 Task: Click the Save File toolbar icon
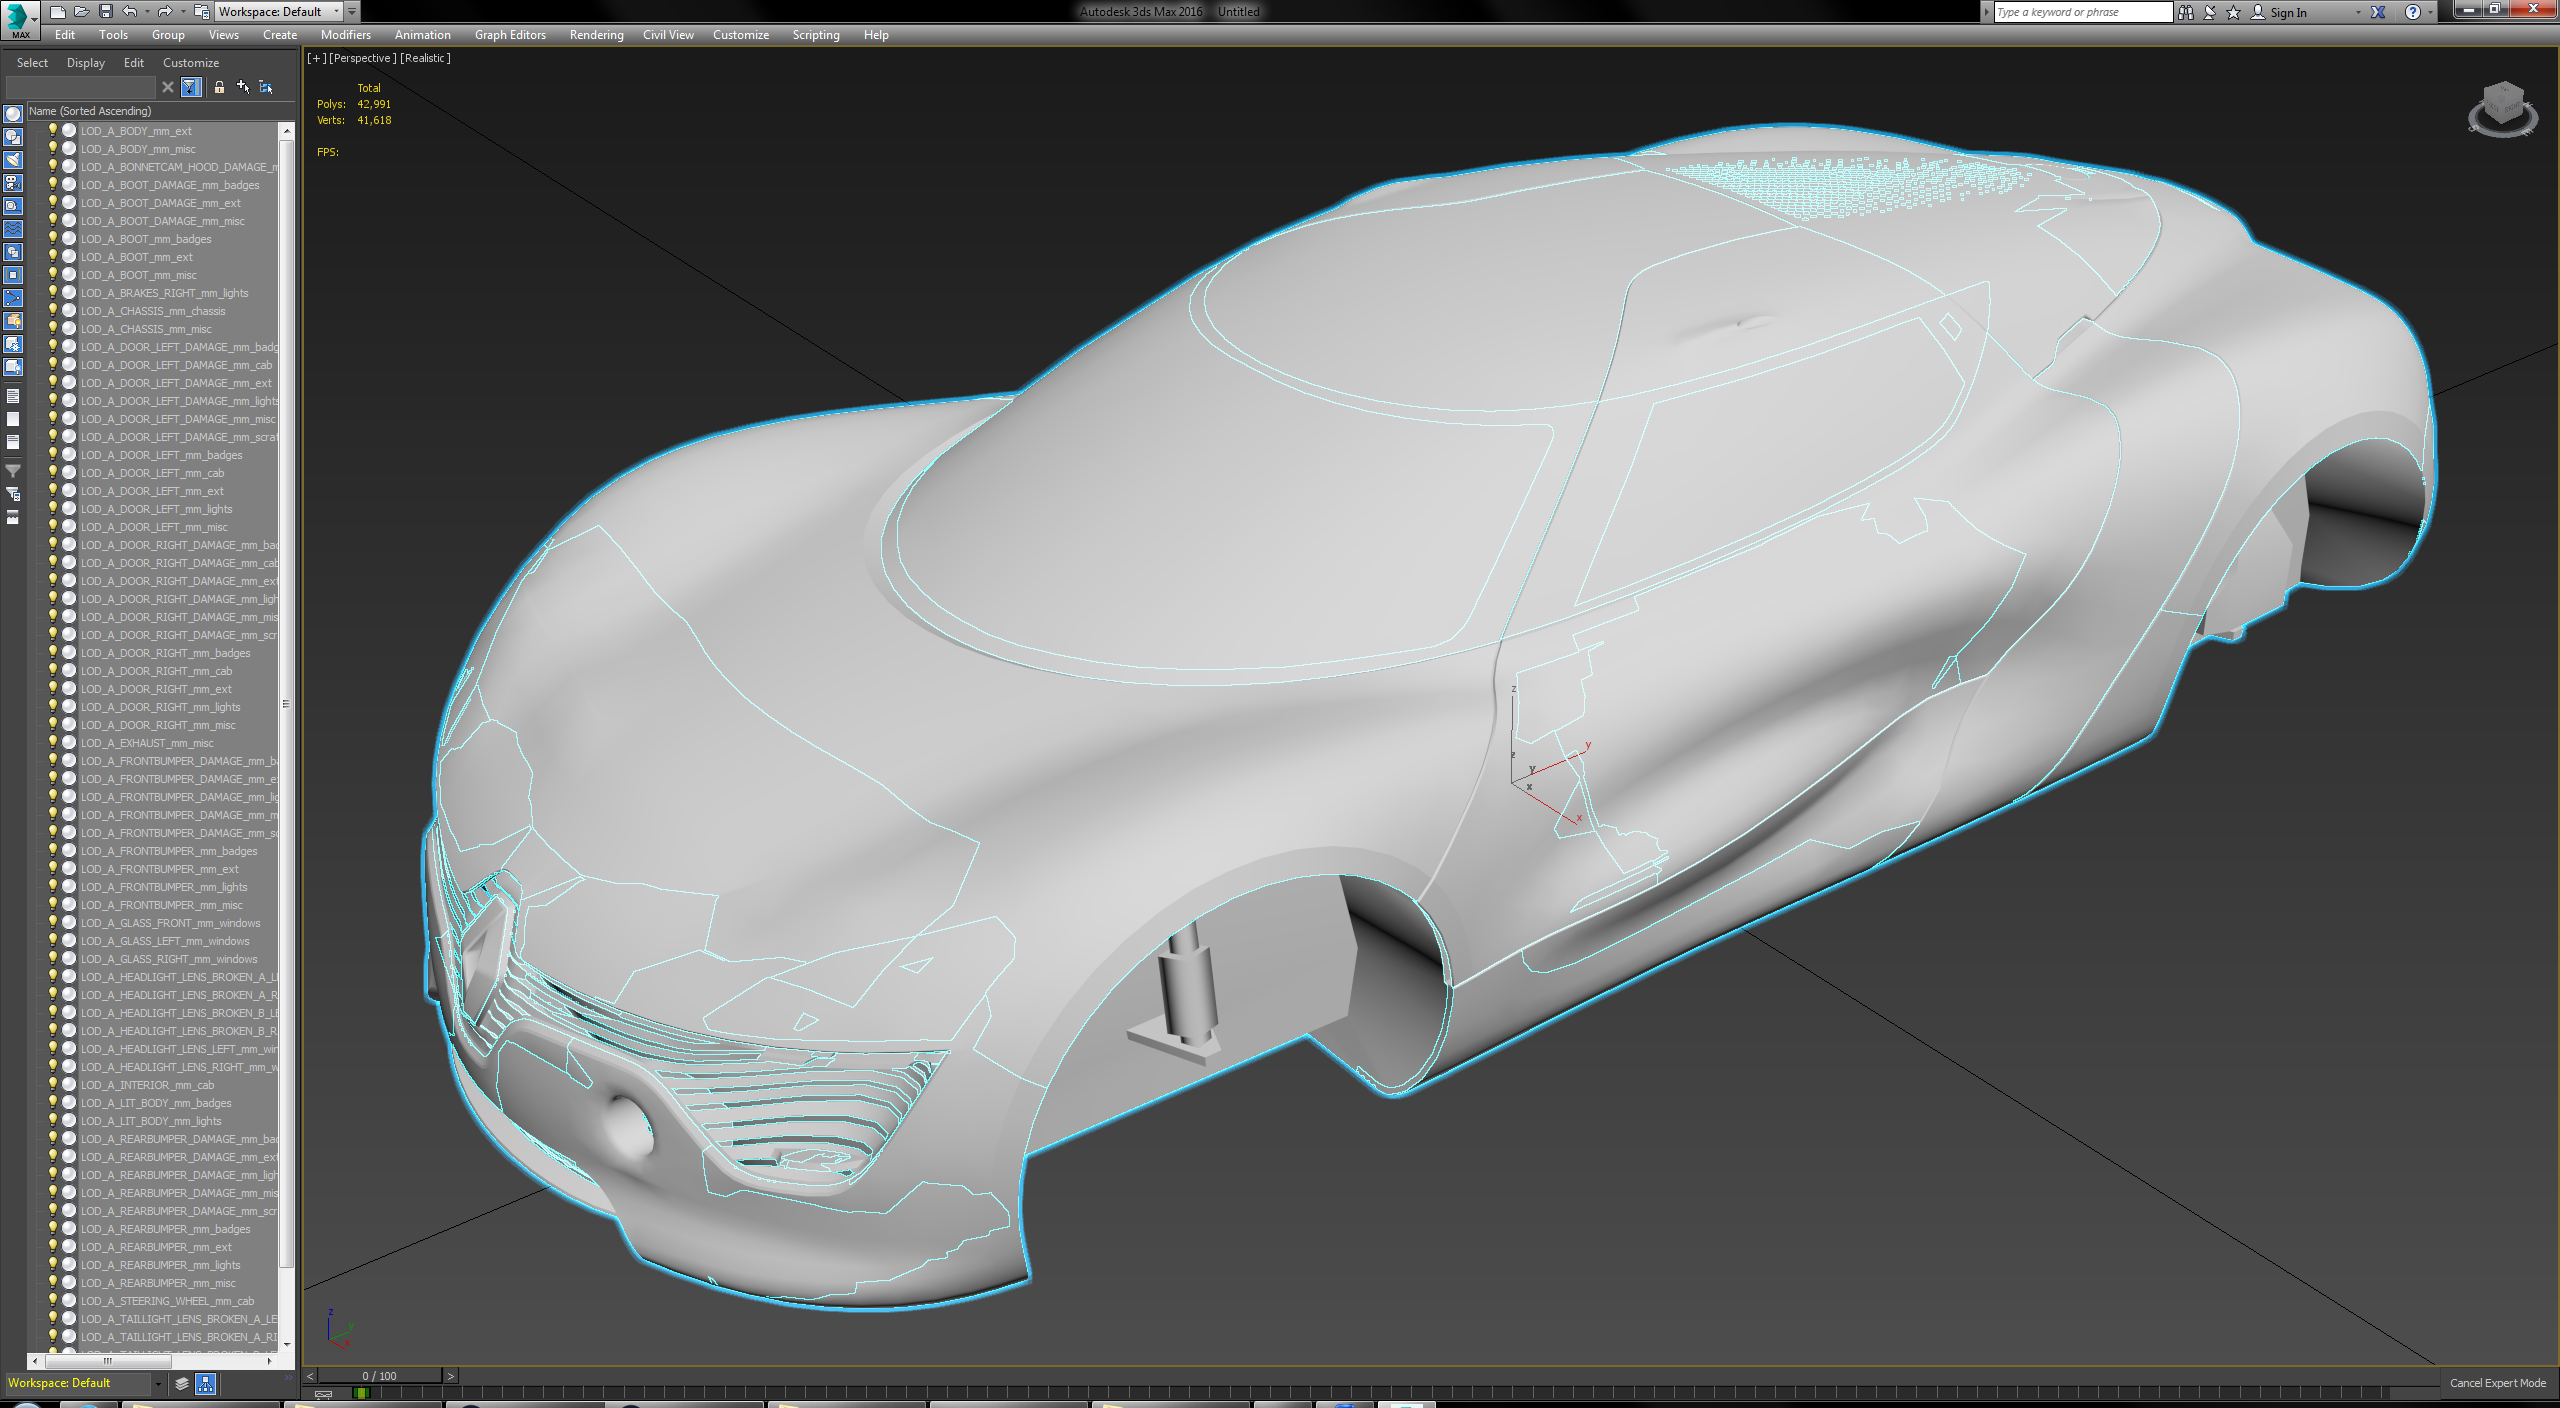click(x=105, y=12)
